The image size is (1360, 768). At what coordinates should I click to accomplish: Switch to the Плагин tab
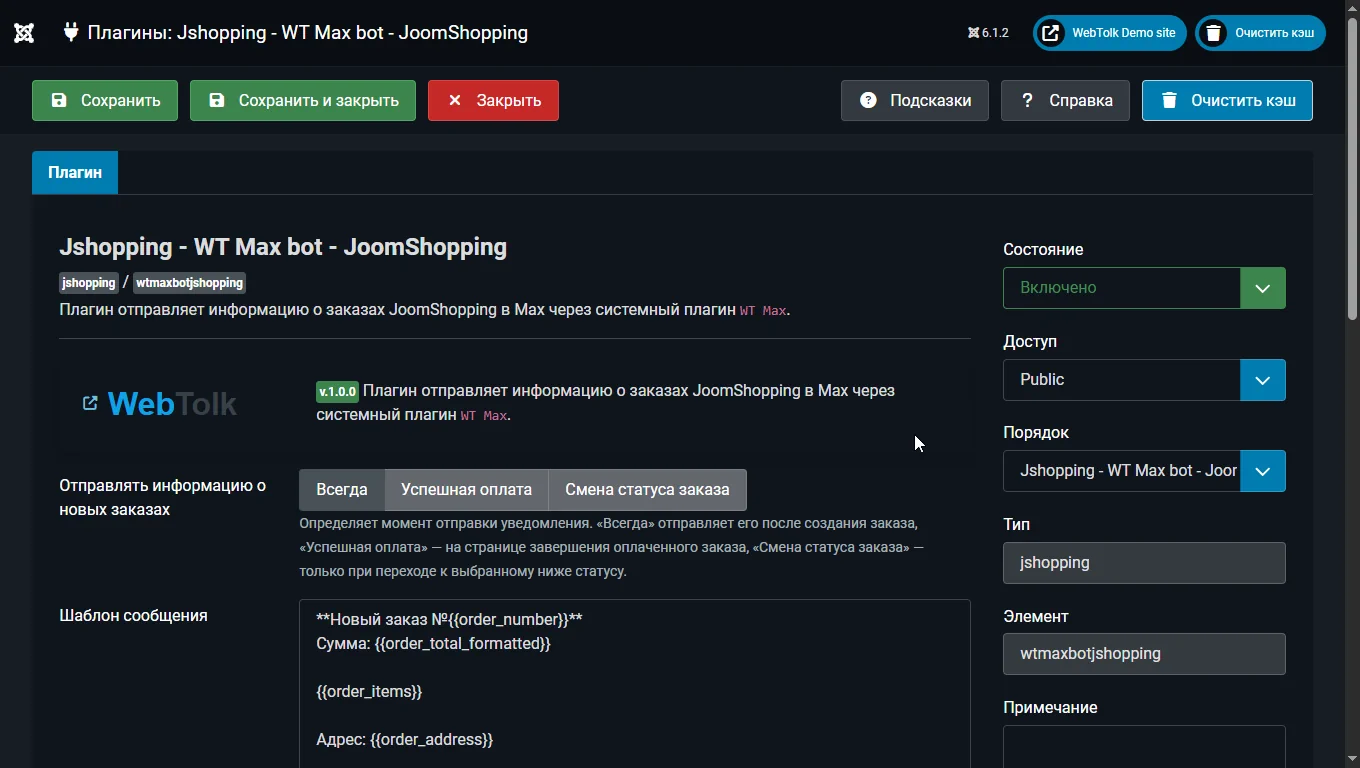pyautogui.click(x=75, y=172)
